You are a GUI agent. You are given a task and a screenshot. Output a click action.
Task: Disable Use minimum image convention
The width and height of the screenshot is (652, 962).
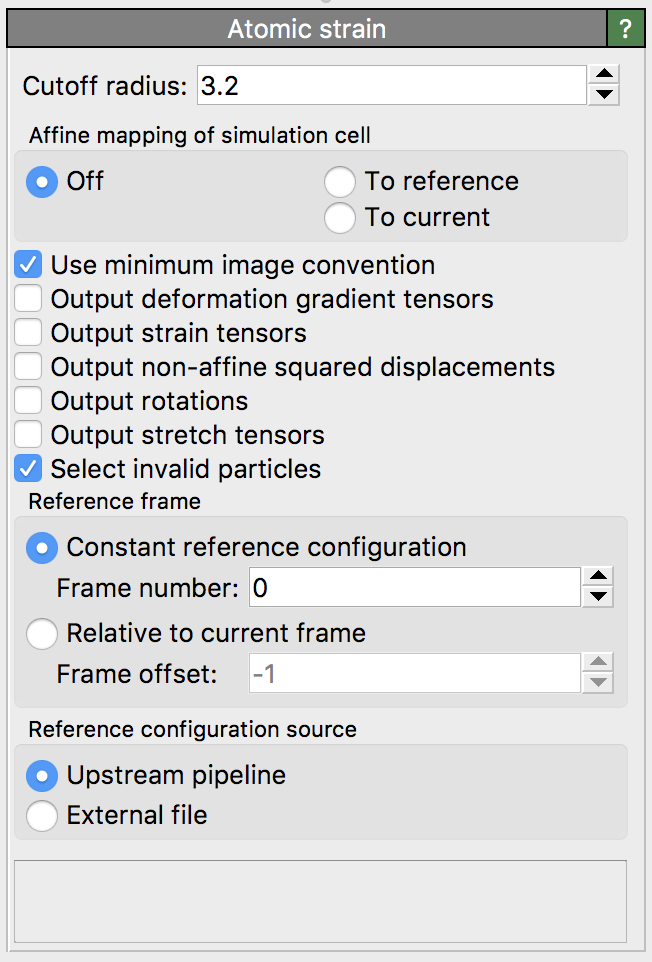click(29, 266)
